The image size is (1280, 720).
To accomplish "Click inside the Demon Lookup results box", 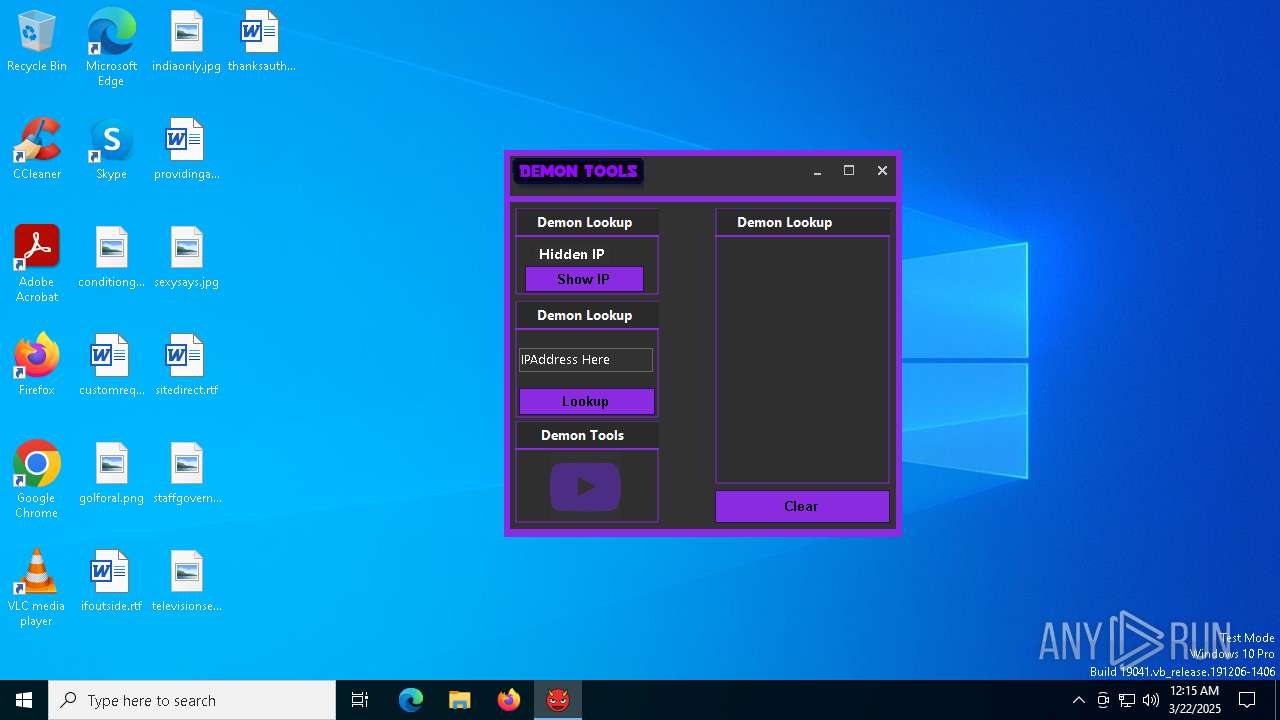I will (x=802, y=360).
